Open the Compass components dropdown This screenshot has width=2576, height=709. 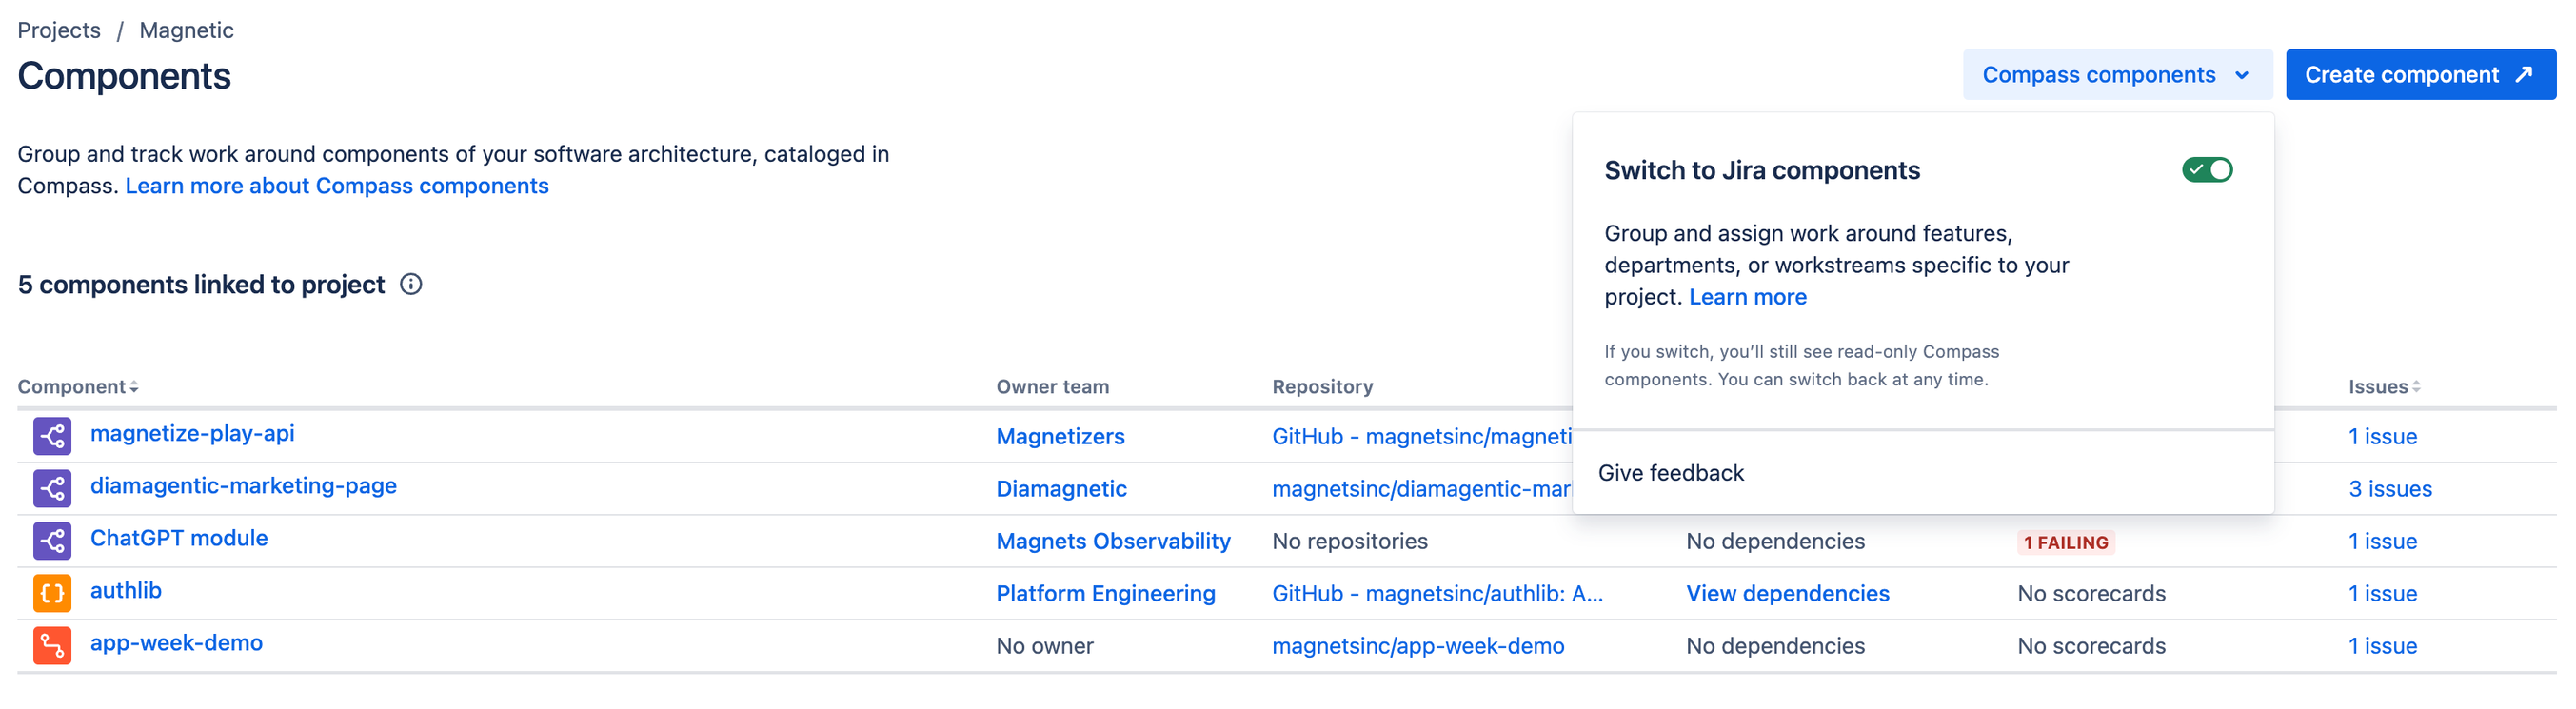tap(2117, 75)
